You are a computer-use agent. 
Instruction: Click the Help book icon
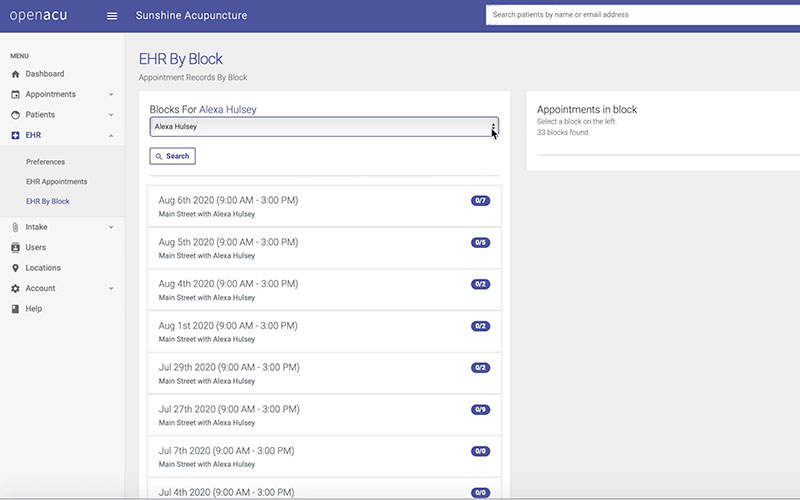coord(15,309)
